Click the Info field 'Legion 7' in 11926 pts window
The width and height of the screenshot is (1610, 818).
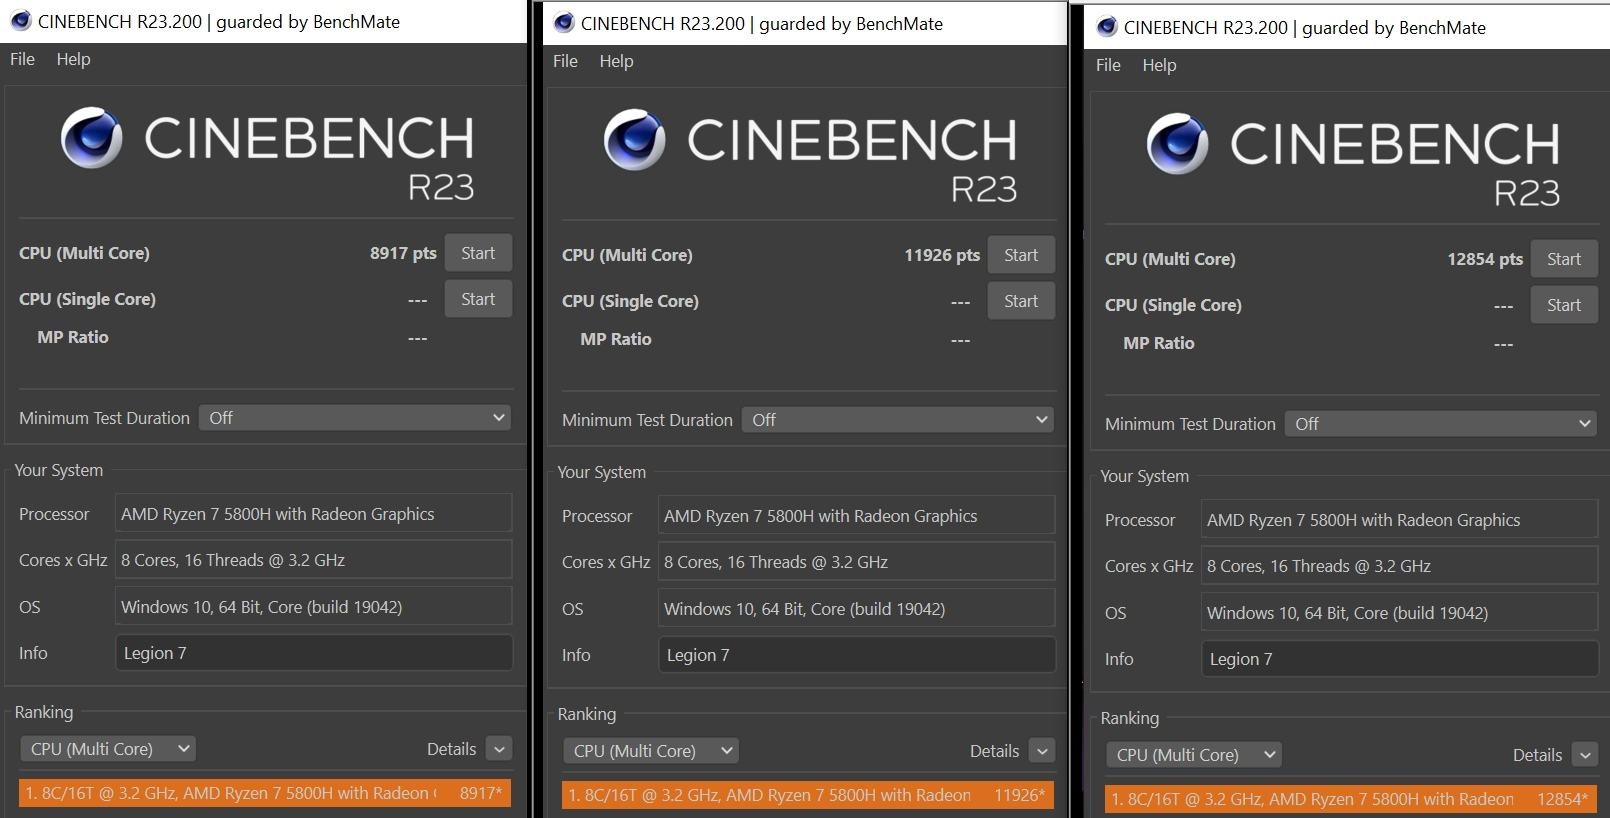pos(857,655)
